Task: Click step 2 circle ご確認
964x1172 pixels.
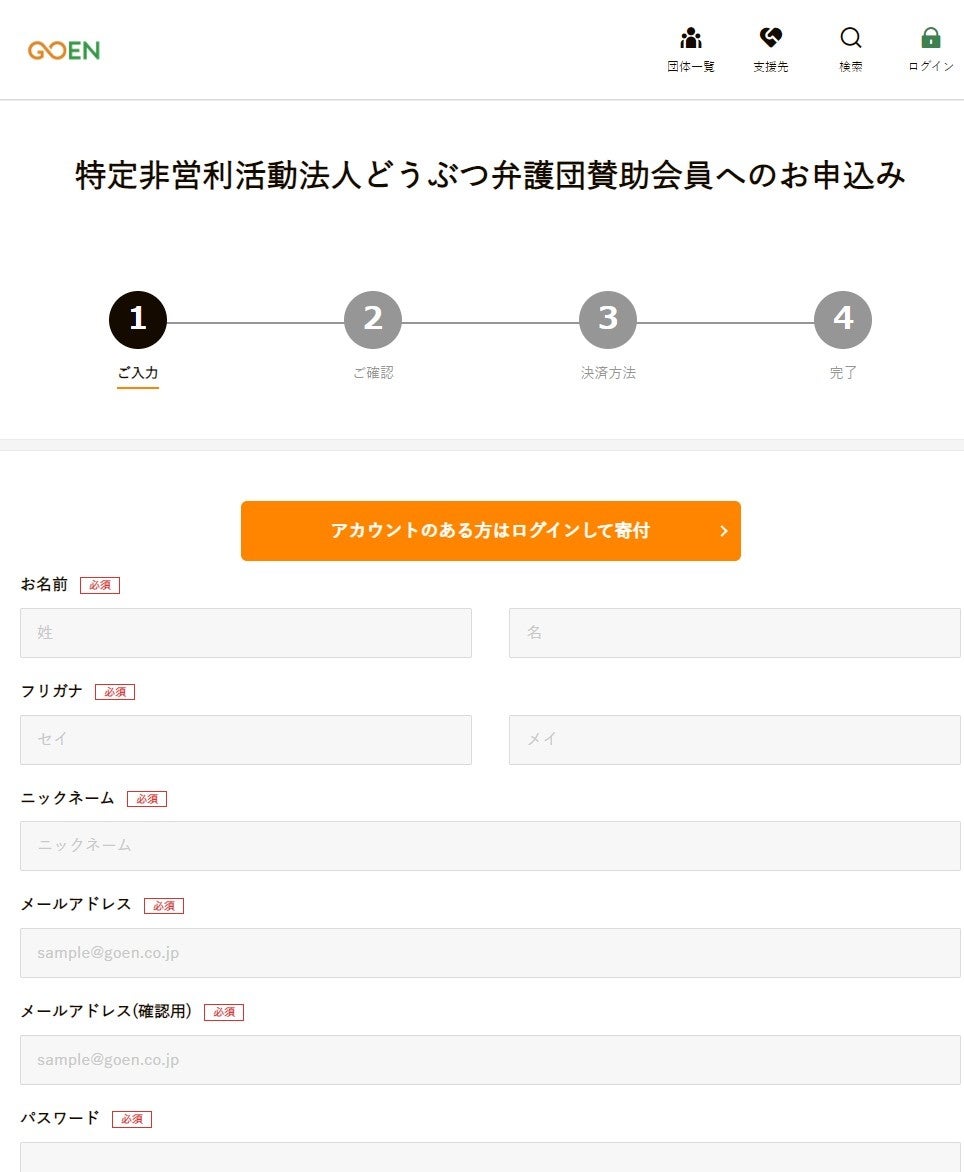Action: 373,320
